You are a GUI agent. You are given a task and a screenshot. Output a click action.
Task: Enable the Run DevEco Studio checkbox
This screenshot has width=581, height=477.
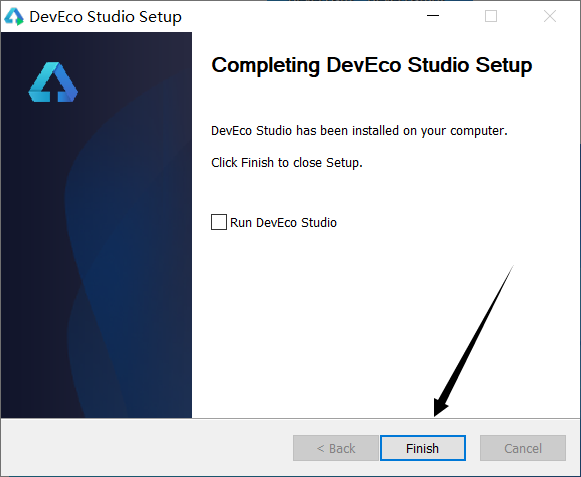[219, 222]
